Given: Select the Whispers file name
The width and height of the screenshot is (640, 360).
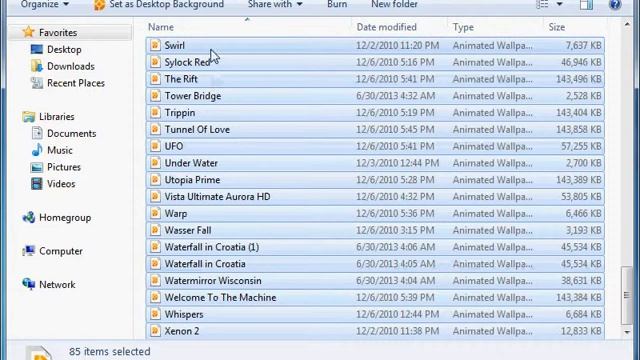Looking at the screenshot, I should (184, 314).
